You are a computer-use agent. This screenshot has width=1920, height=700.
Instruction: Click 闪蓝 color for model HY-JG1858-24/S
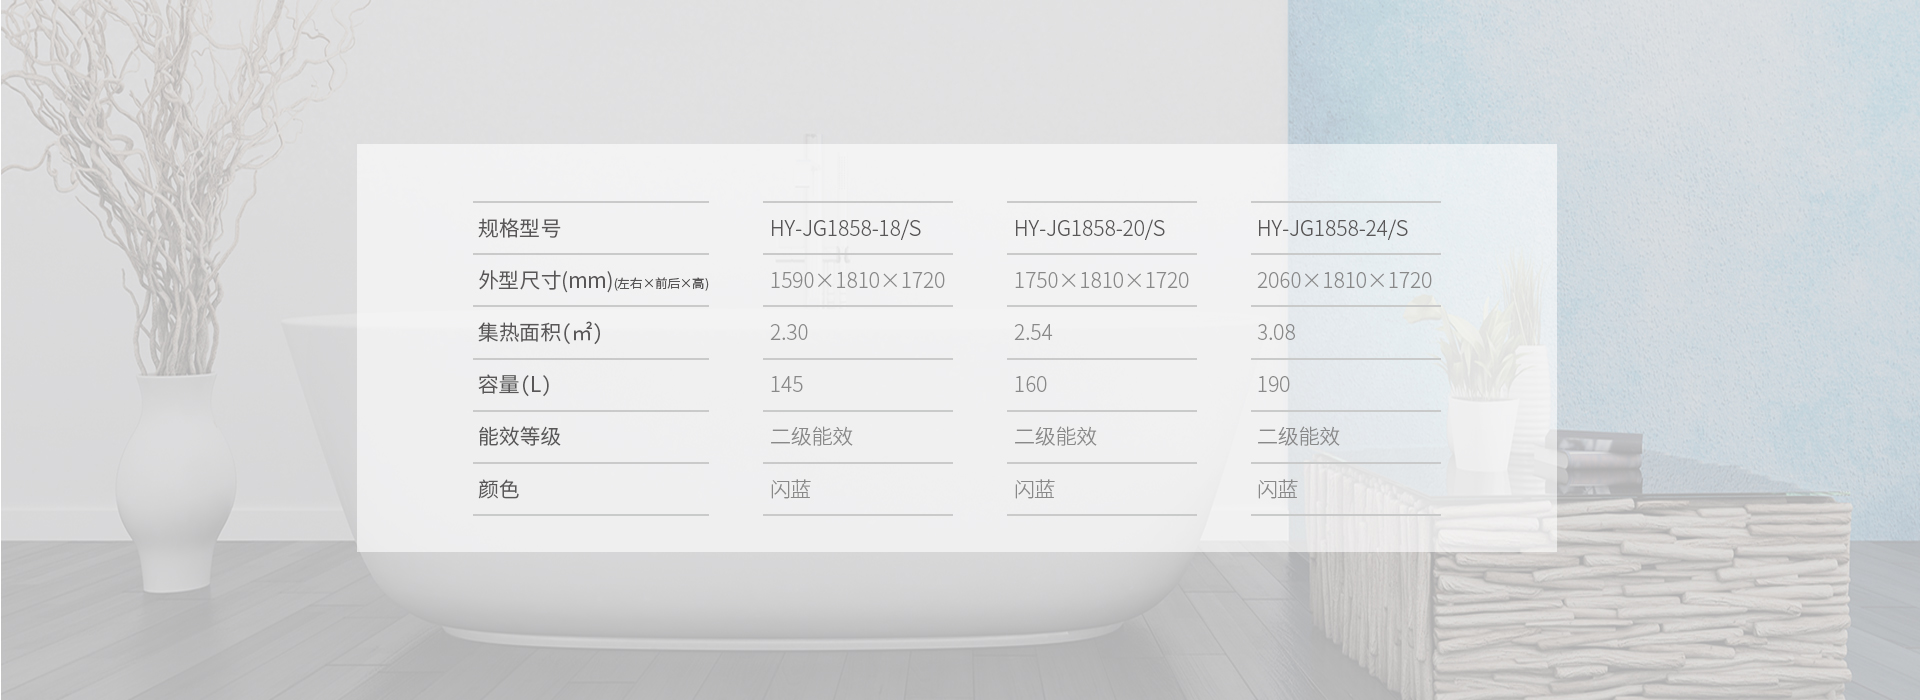pyautogui.click(x=1277, y=489)
